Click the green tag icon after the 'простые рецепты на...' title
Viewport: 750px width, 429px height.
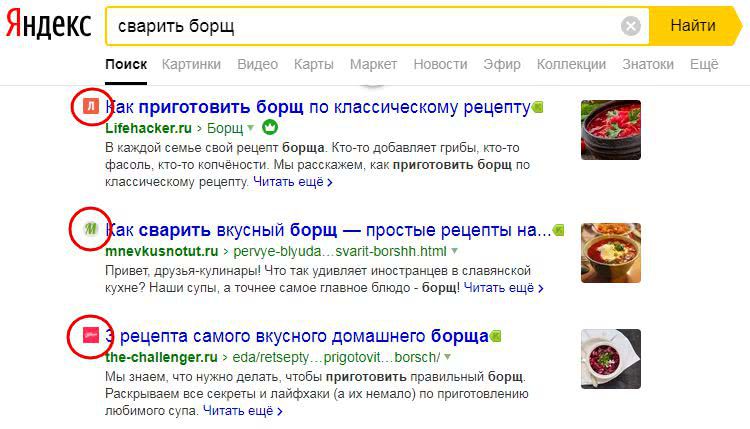pyautogui.click(x=558, y=230)
